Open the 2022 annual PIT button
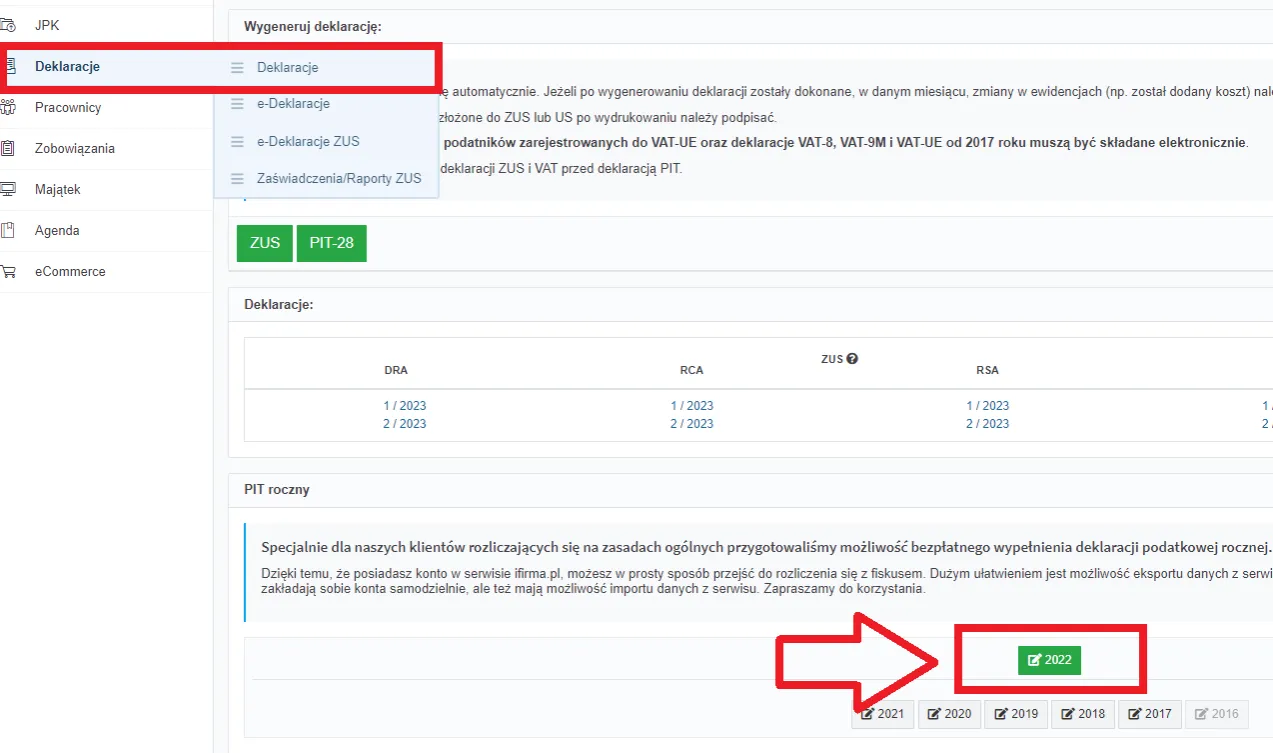 coord(1049,660)
